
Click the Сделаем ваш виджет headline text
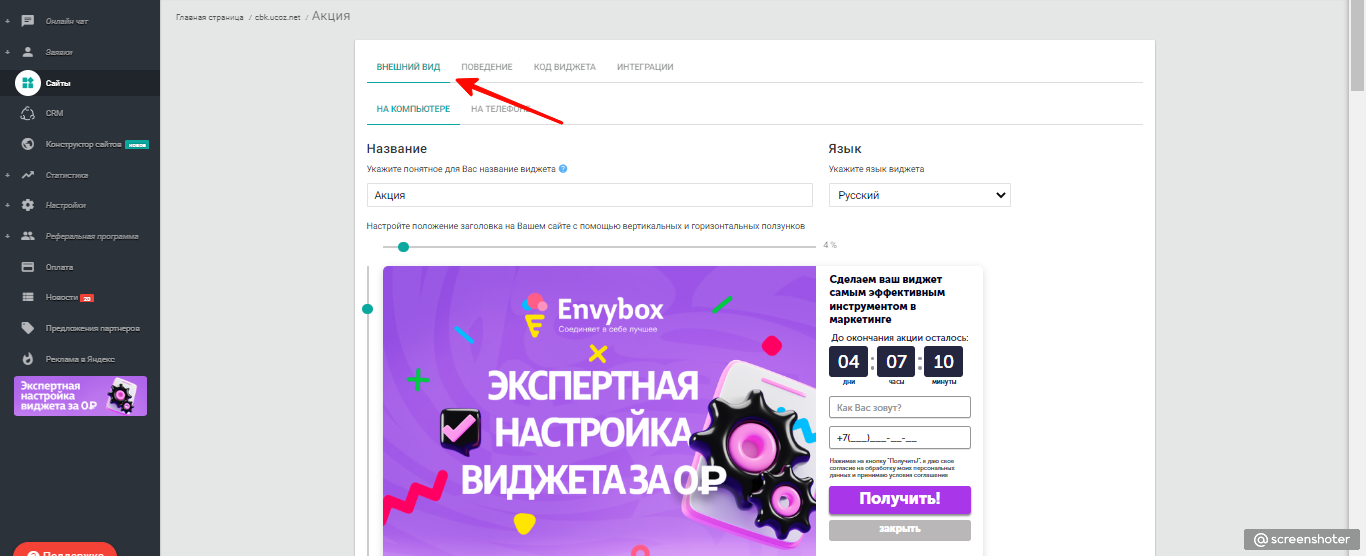tap(888, 299)
